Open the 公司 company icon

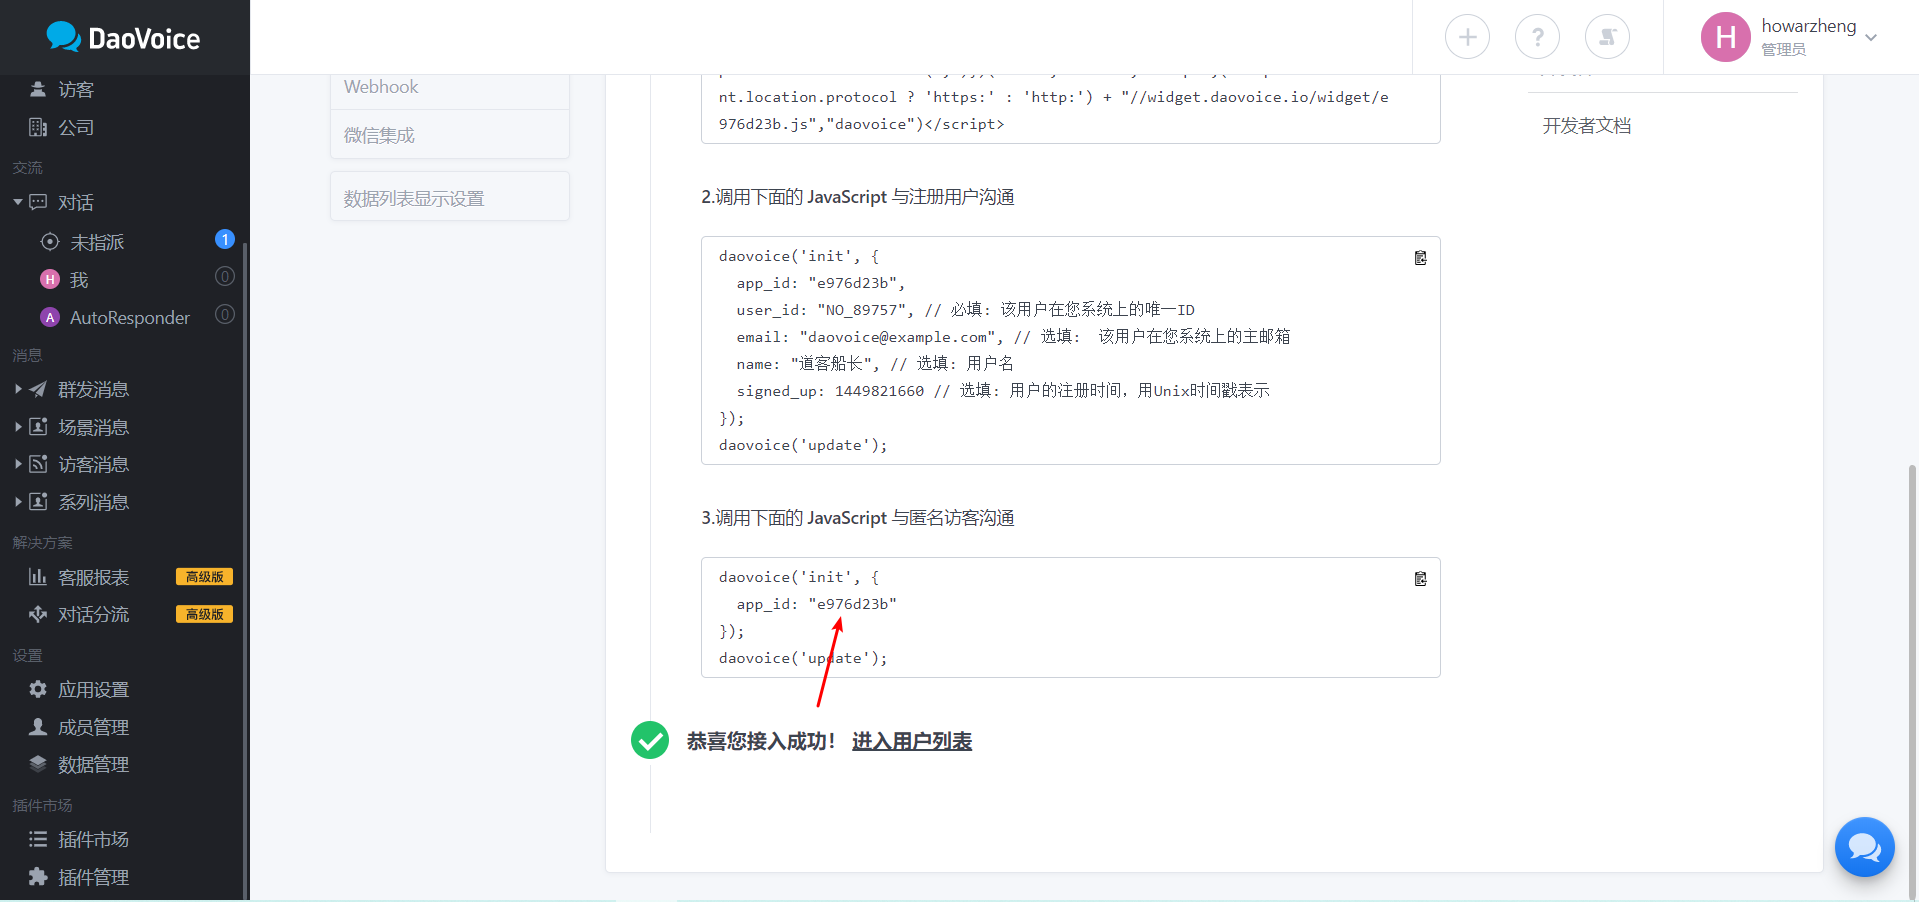click(x=38, y=127)
